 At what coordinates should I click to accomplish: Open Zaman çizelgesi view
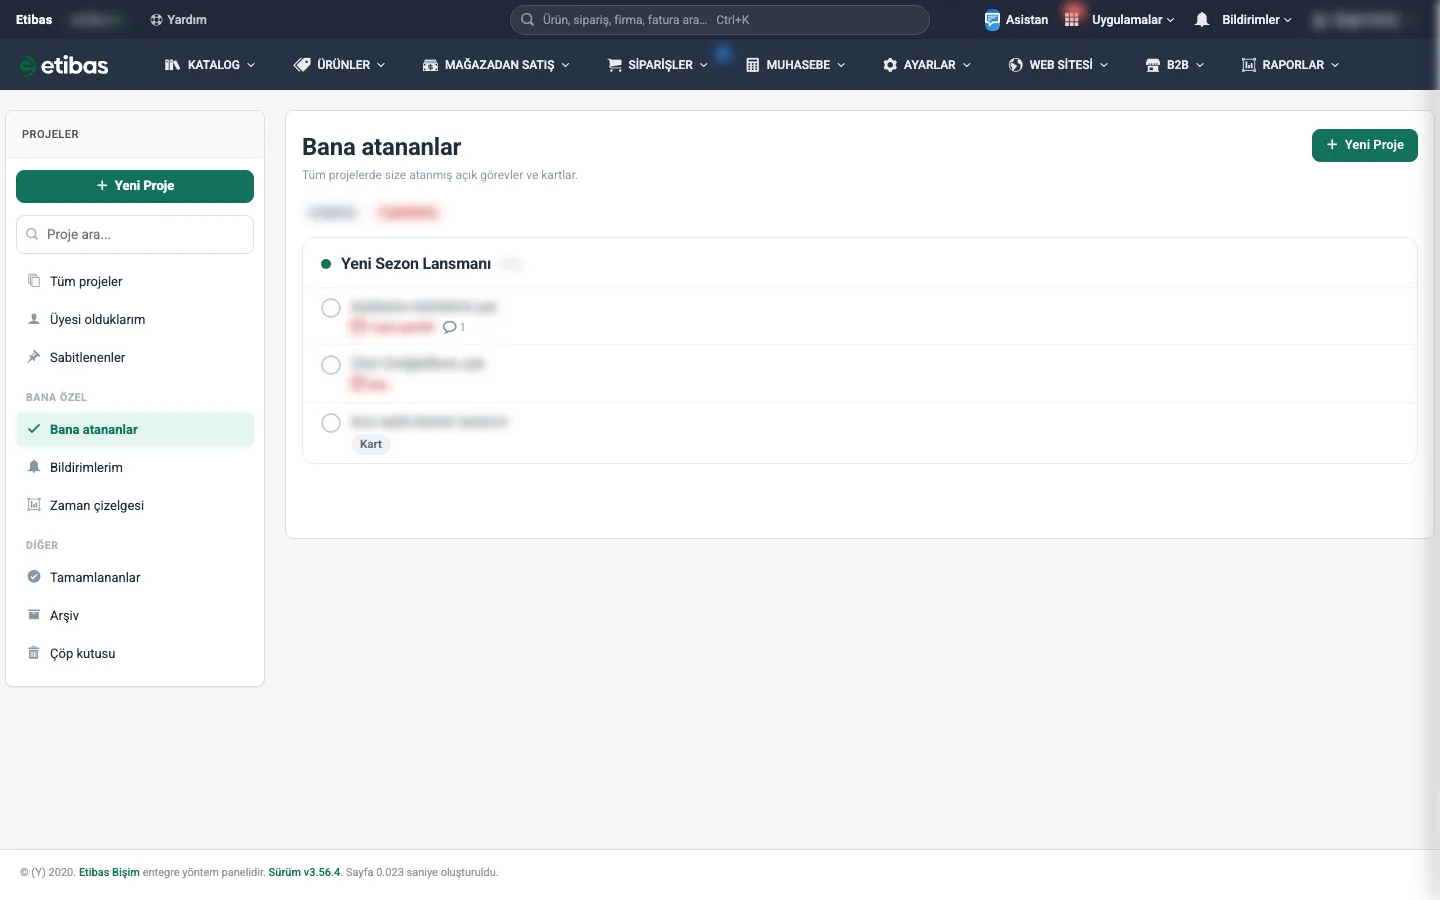135,506
